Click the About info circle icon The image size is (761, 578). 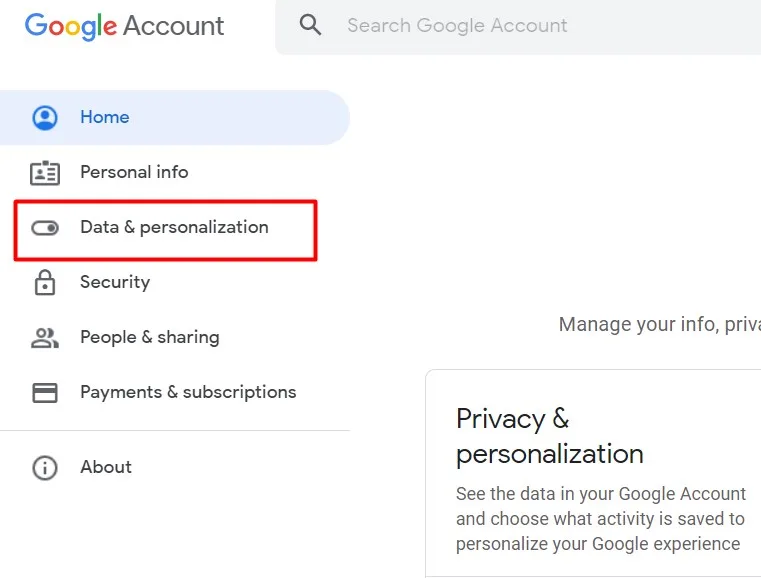[x=45, y=467]
